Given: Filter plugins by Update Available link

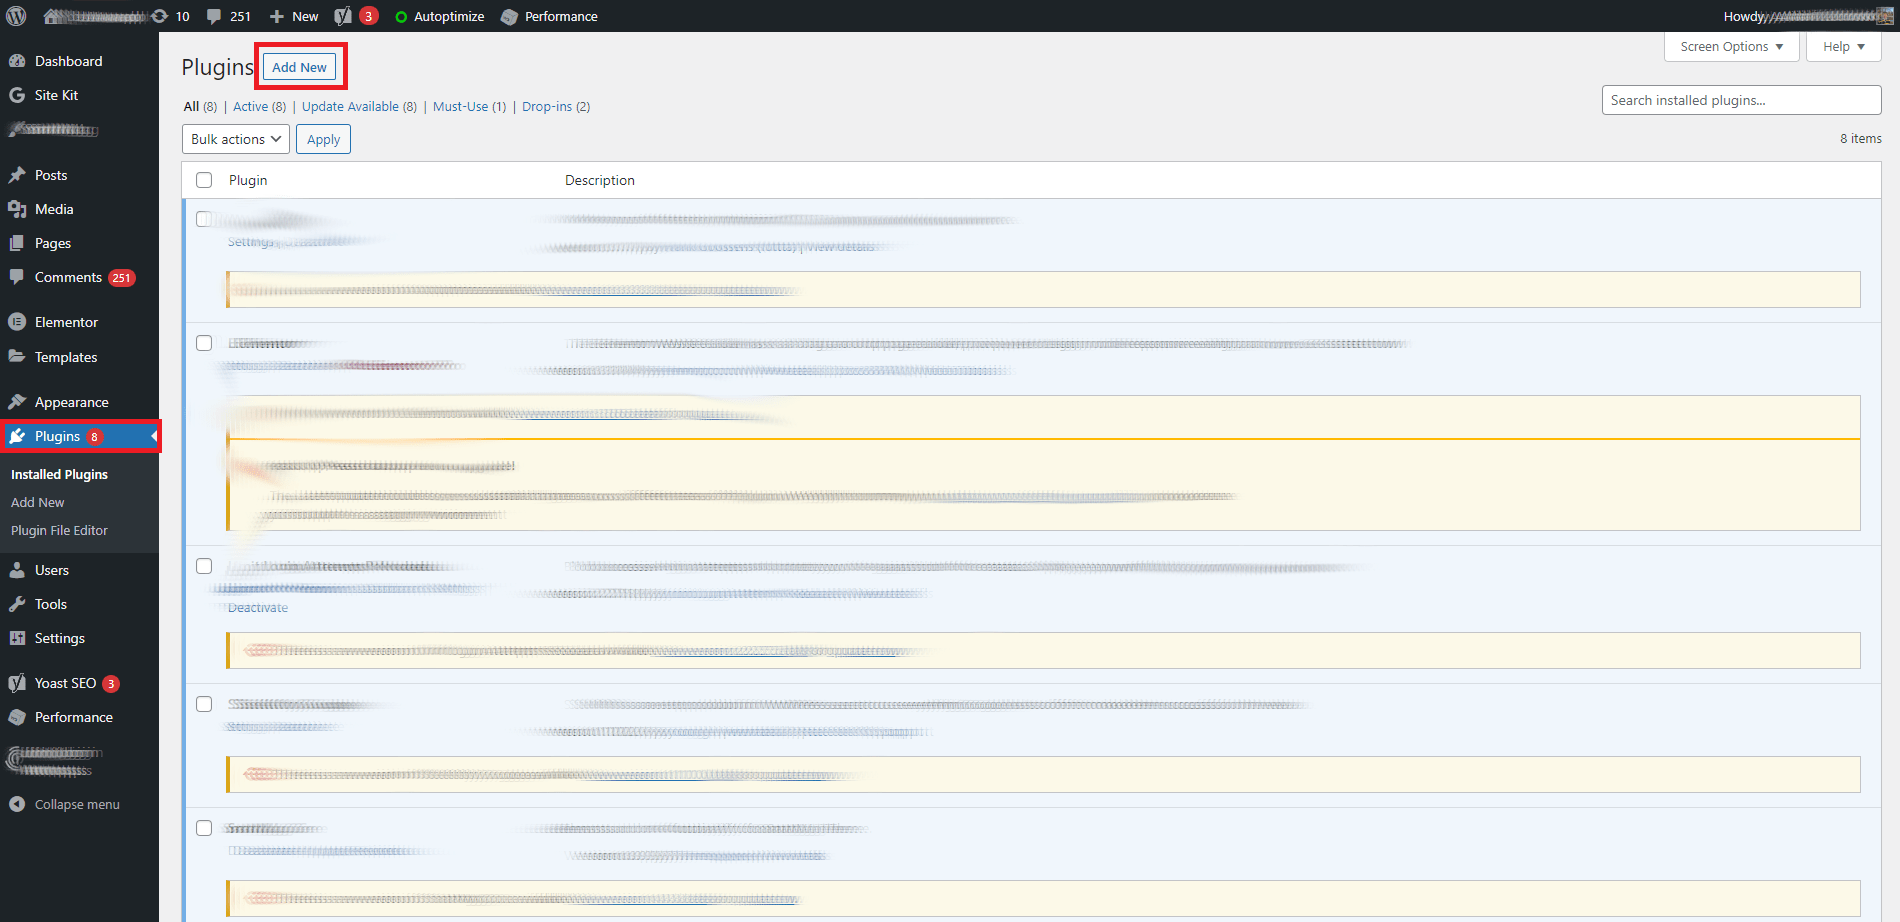Looking at the screenshot, I should (350, 107).
